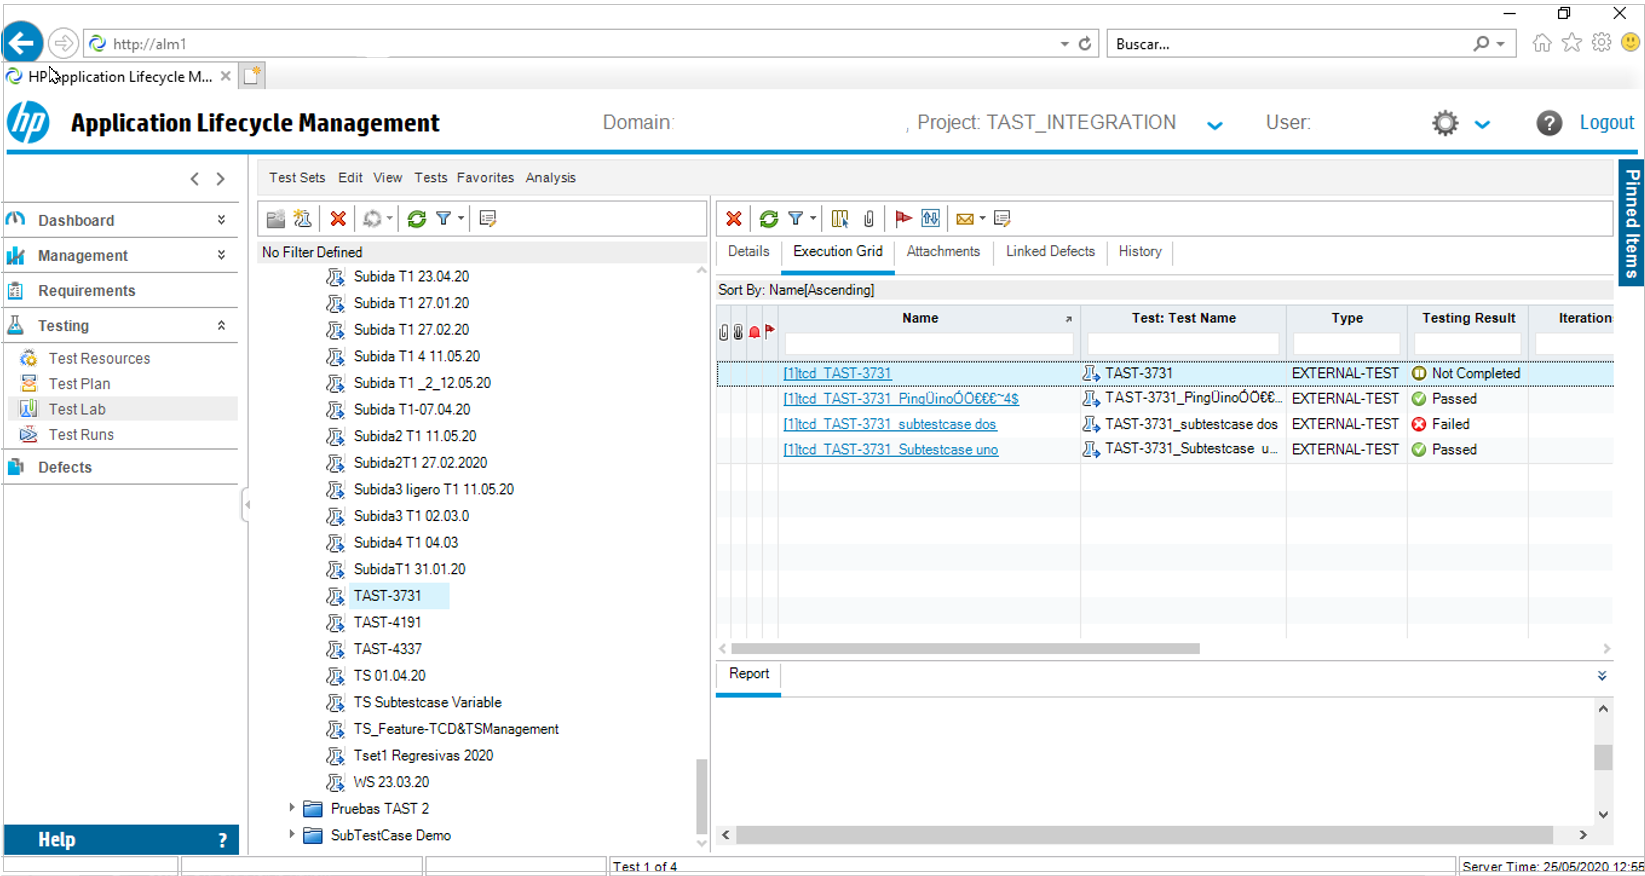Open test set tree filter dropdown arrow
This screenshot has height=876, width=1645.
coord(461,219)
